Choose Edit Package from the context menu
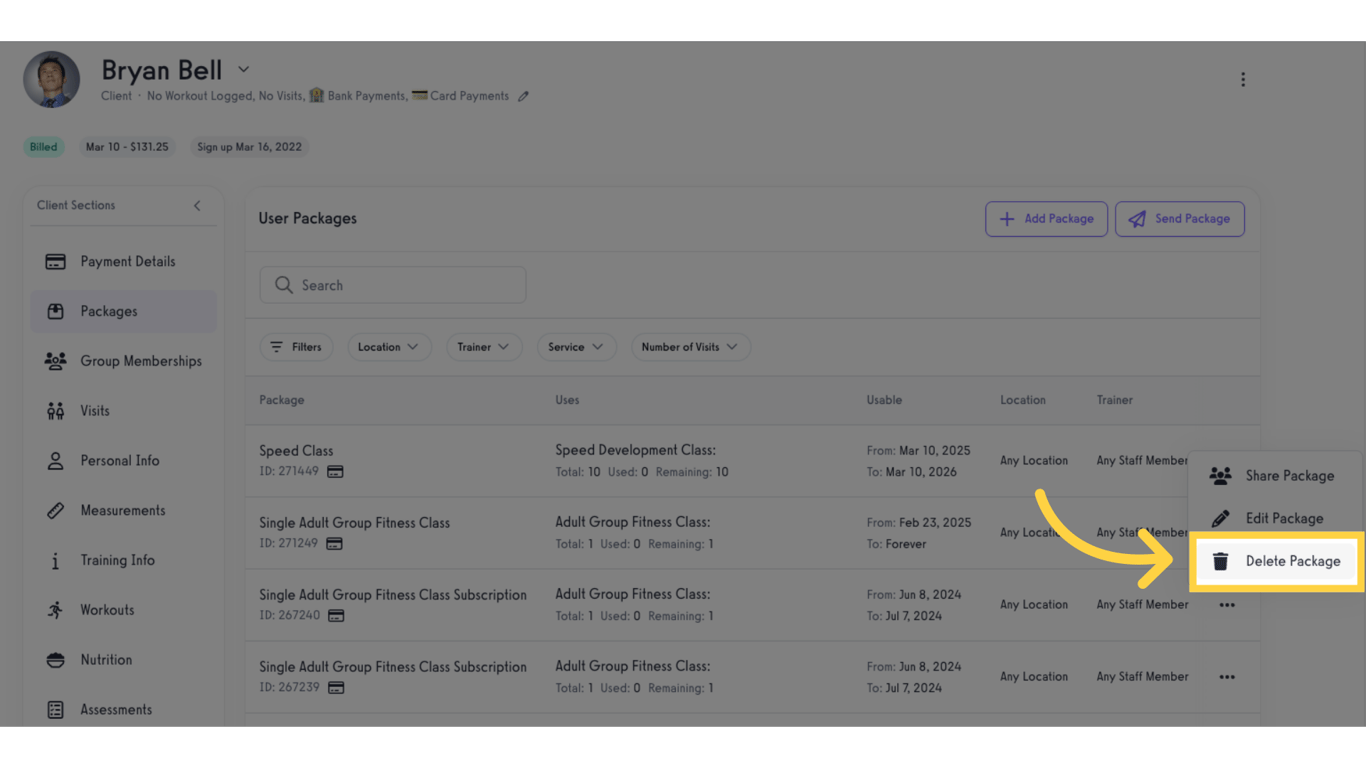The height and width of the screenshot is (768, 1366). [1275, 519]
